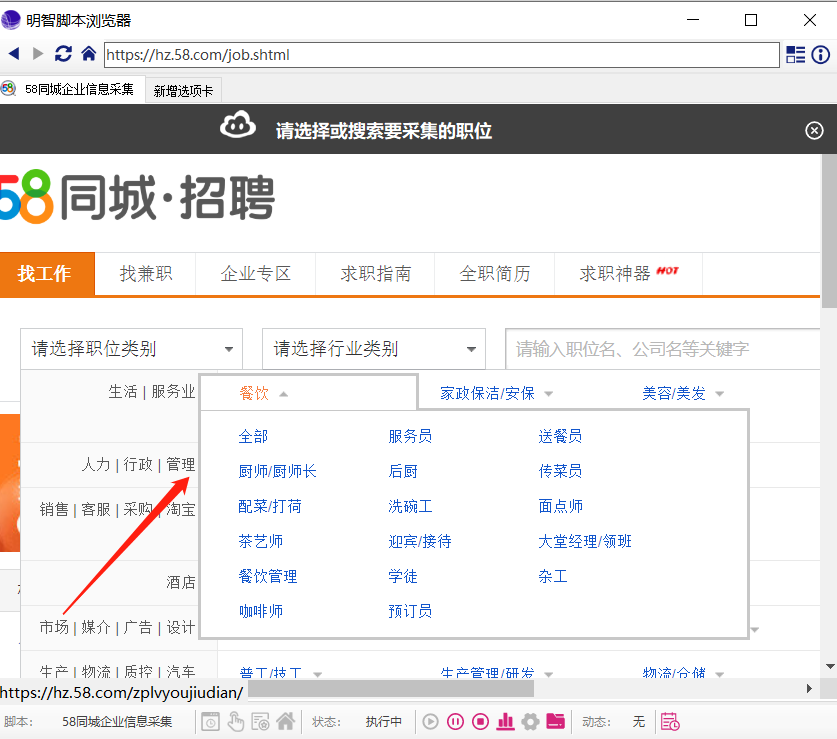Select 全部 in the 餐饮 list
The width and height of the screenshot is (837, 739).
point(253,436)
